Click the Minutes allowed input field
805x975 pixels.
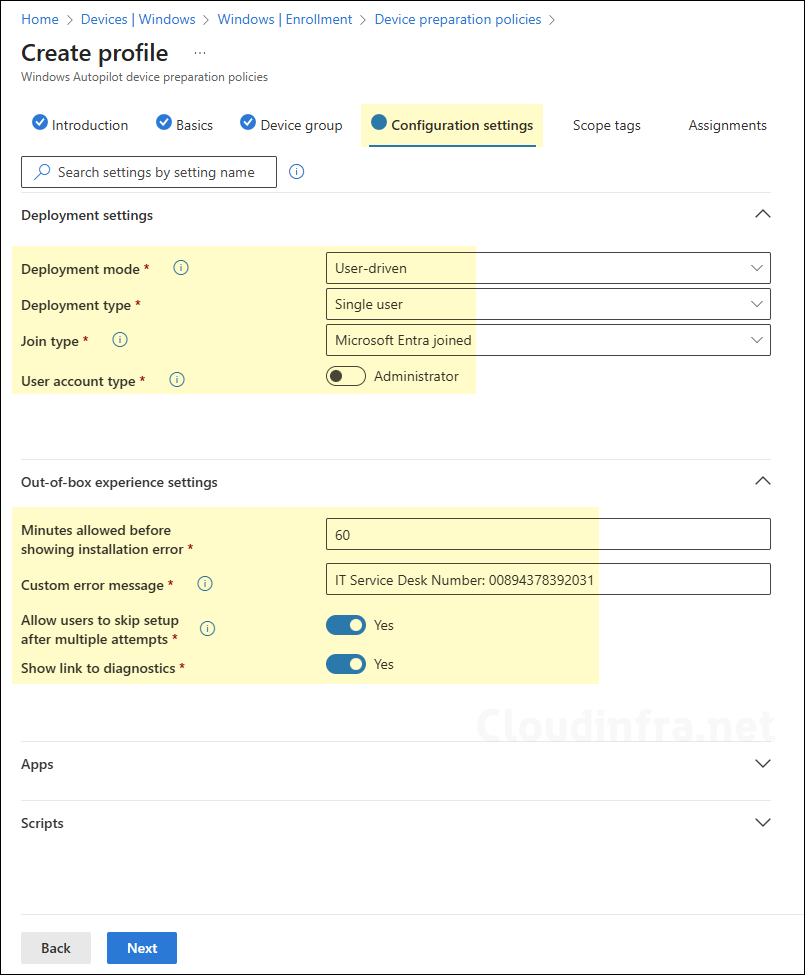point(548,535)
